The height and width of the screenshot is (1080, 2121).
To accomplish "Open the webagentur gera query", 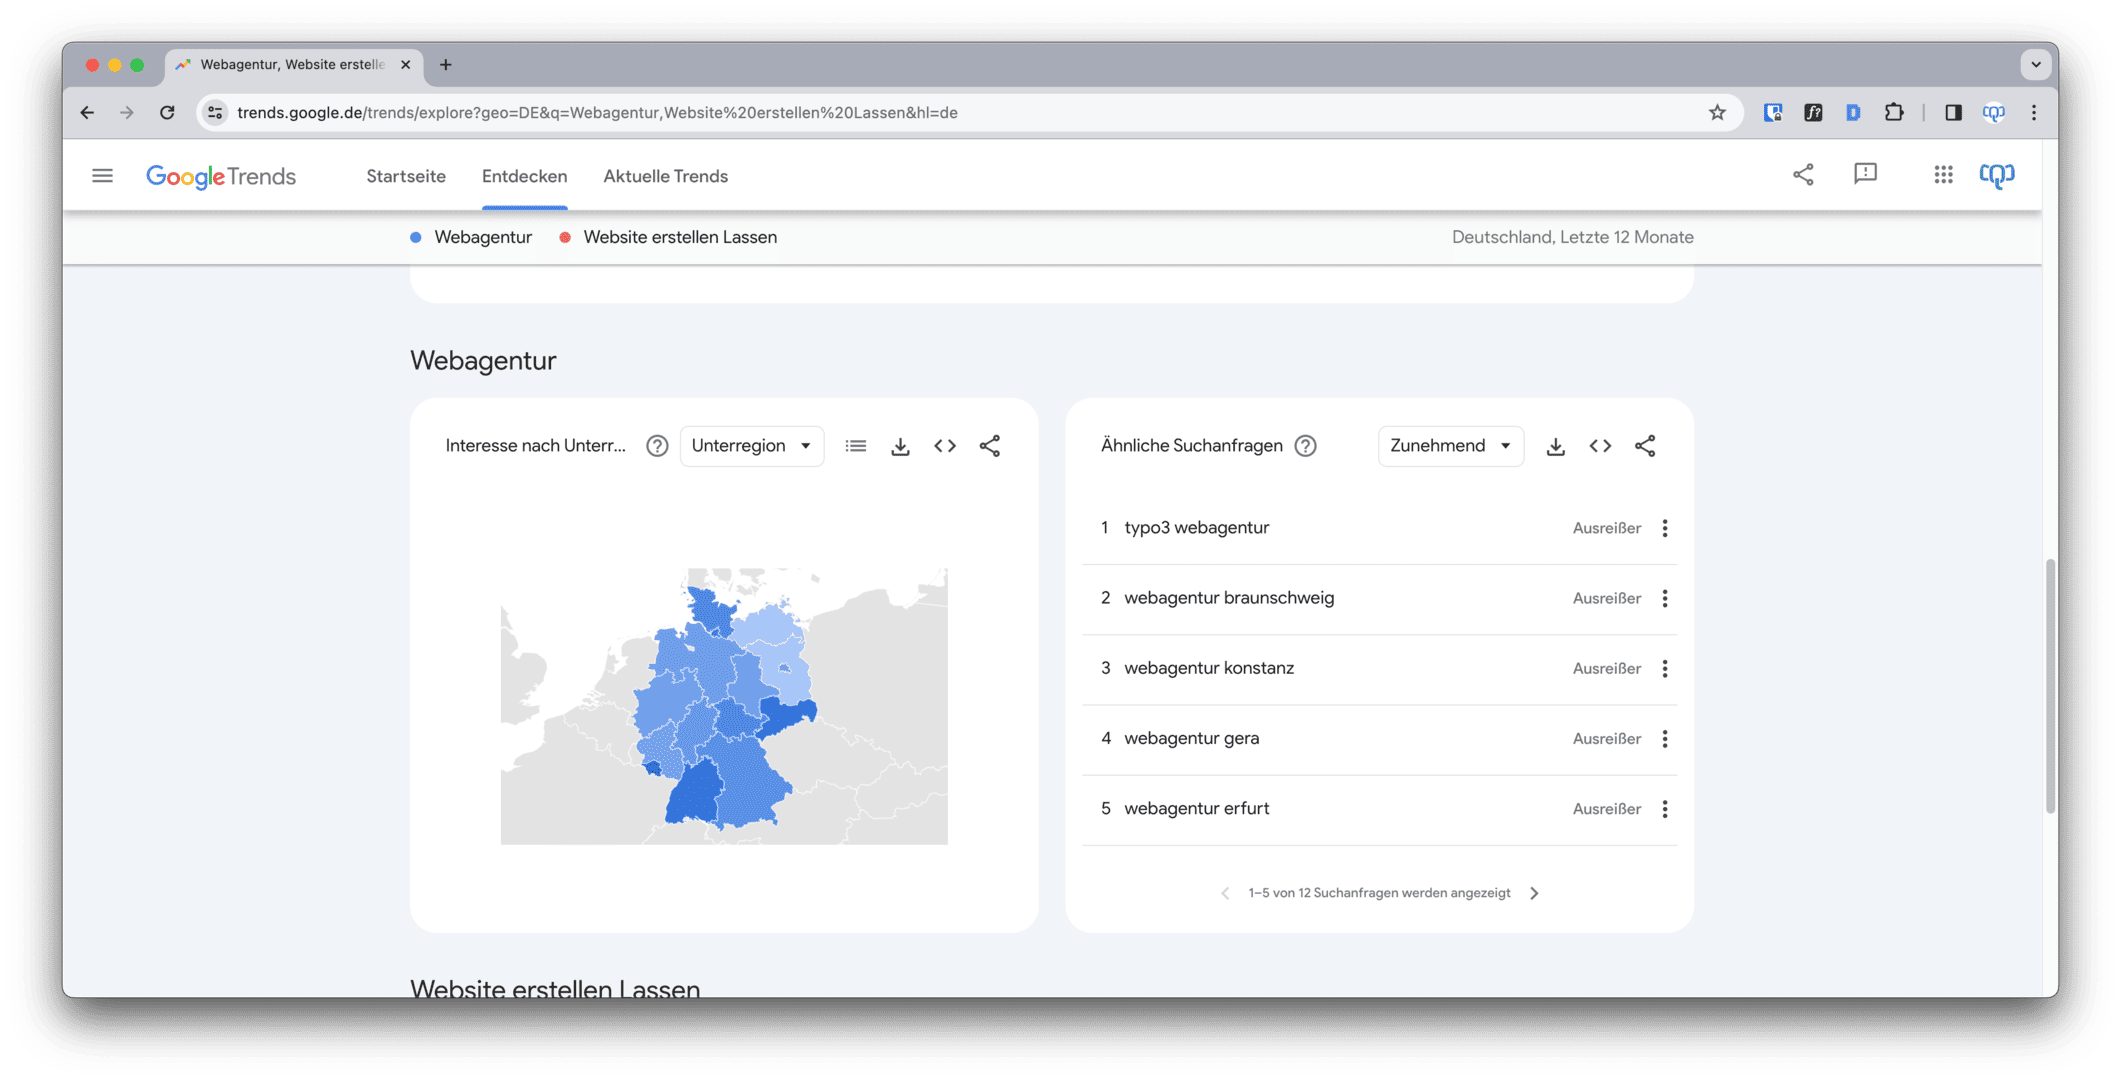I will point(1191,738).
